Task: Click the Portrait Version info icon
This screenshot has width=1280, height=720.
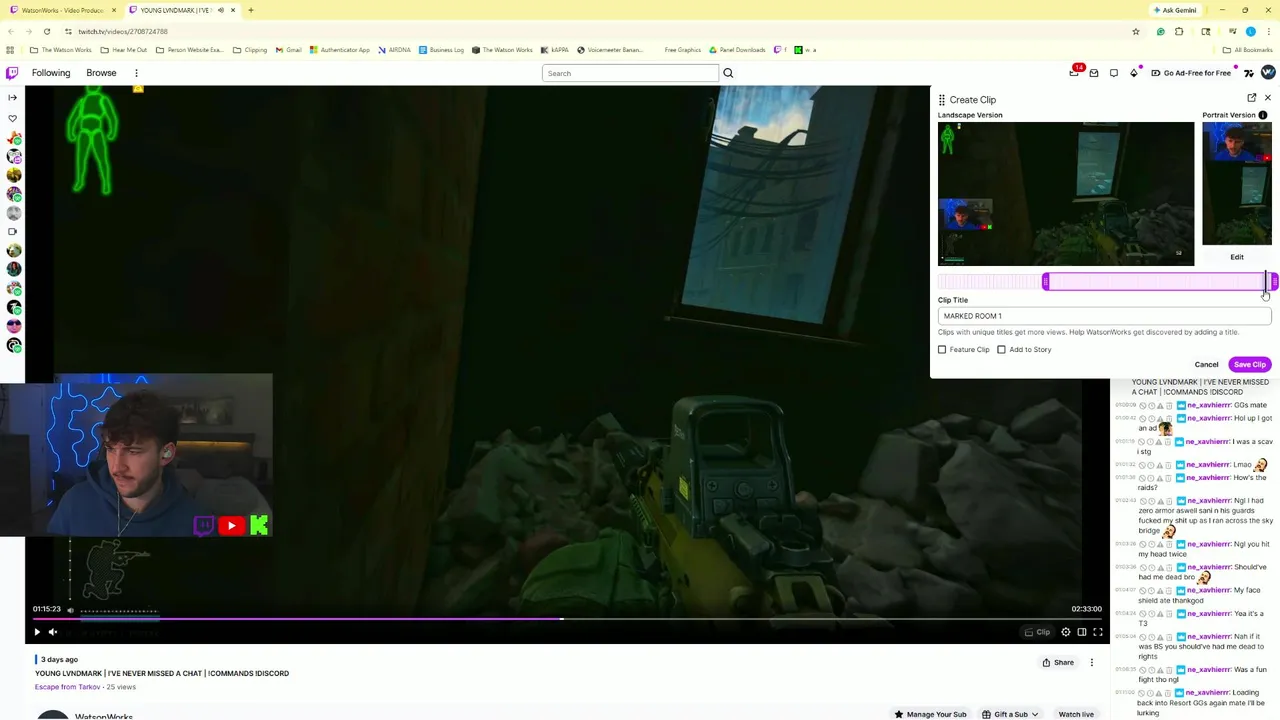Action: (x=1263, y=115)
